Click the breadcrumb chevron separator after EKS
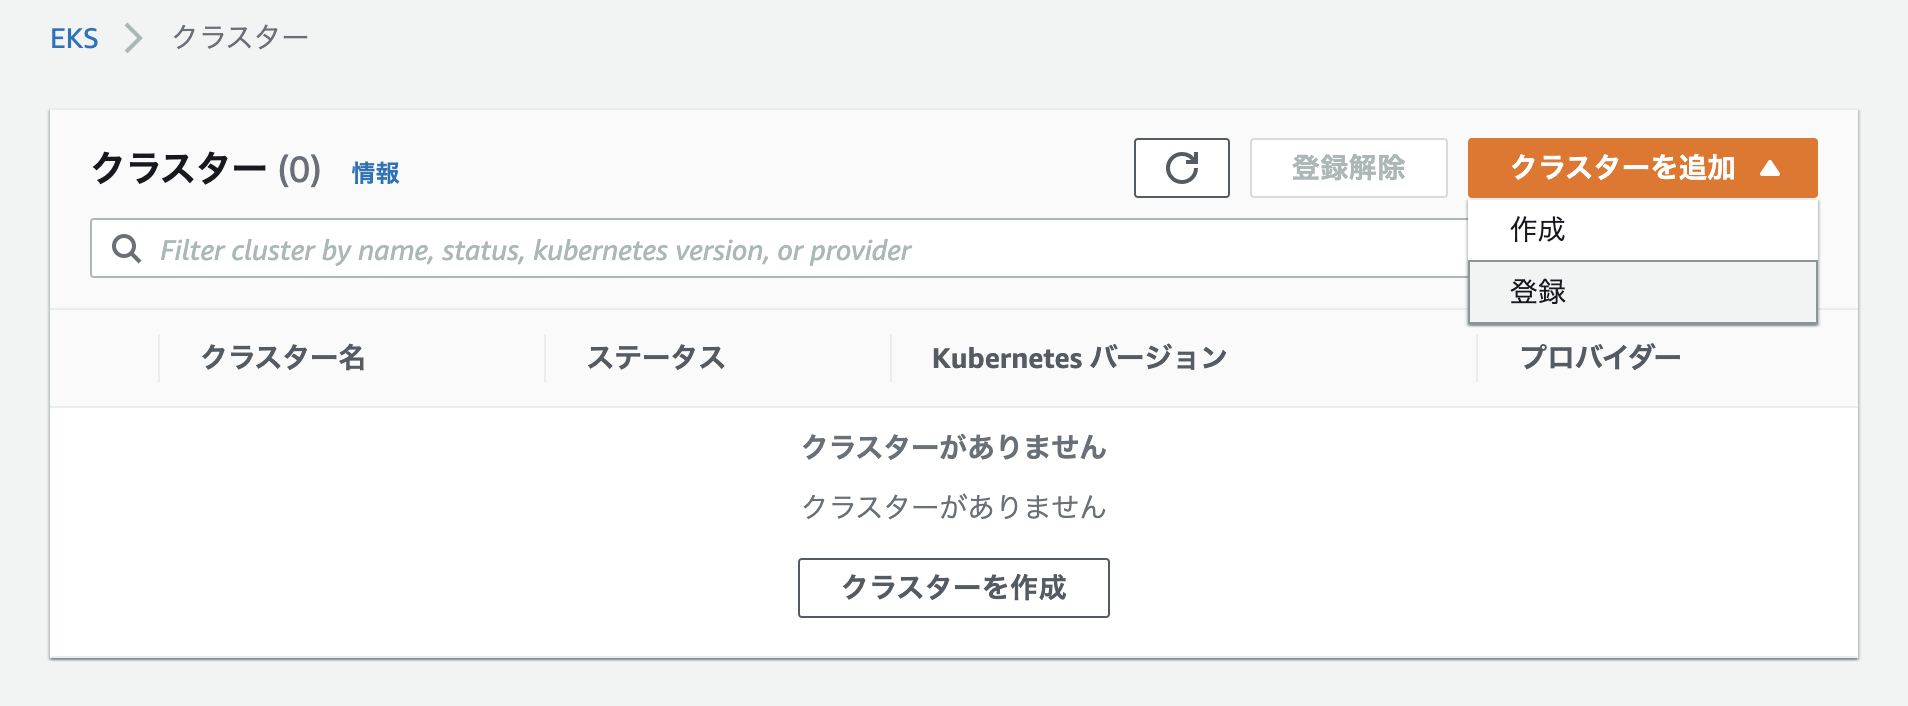The image size is (1908, 706). [133, 38]
